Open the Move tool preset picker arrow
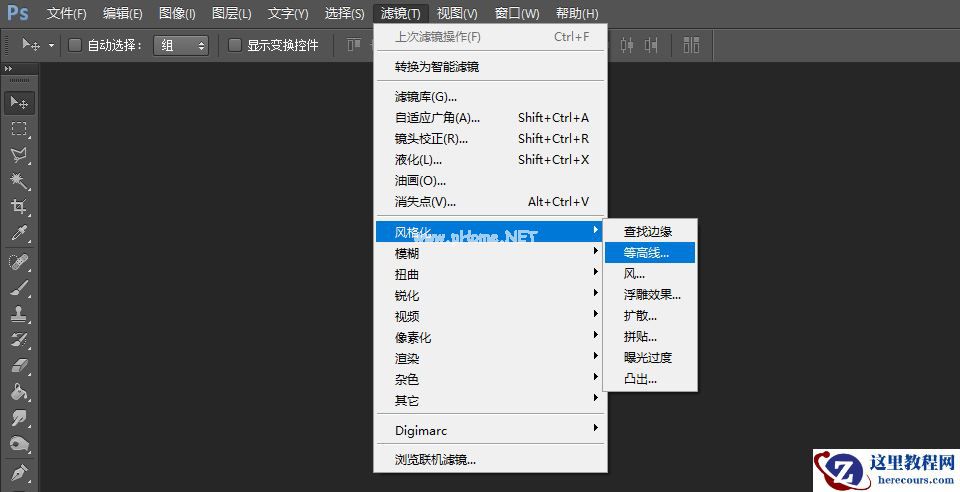The image size is (960, 492). coord(51,45)
